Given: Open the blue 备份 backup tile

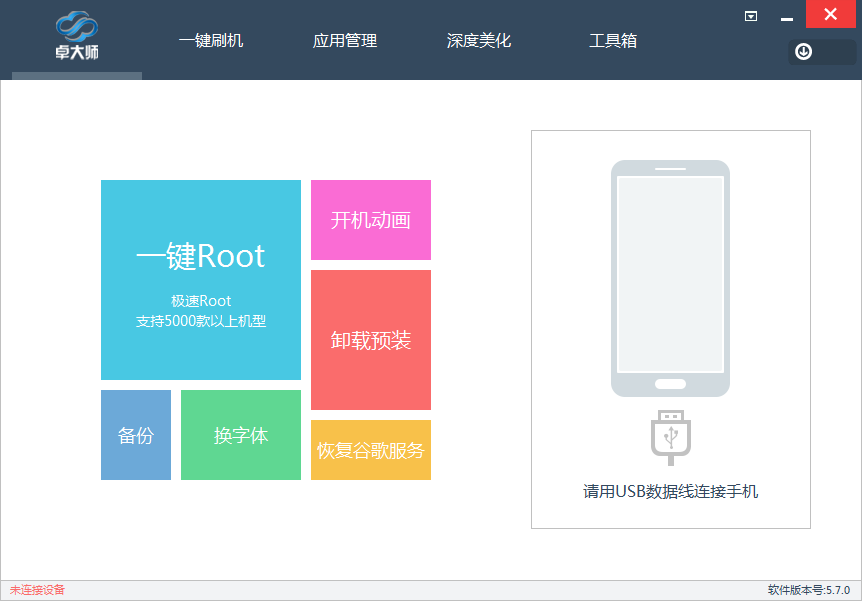Looking at the screenshot, I should point(135,434).
